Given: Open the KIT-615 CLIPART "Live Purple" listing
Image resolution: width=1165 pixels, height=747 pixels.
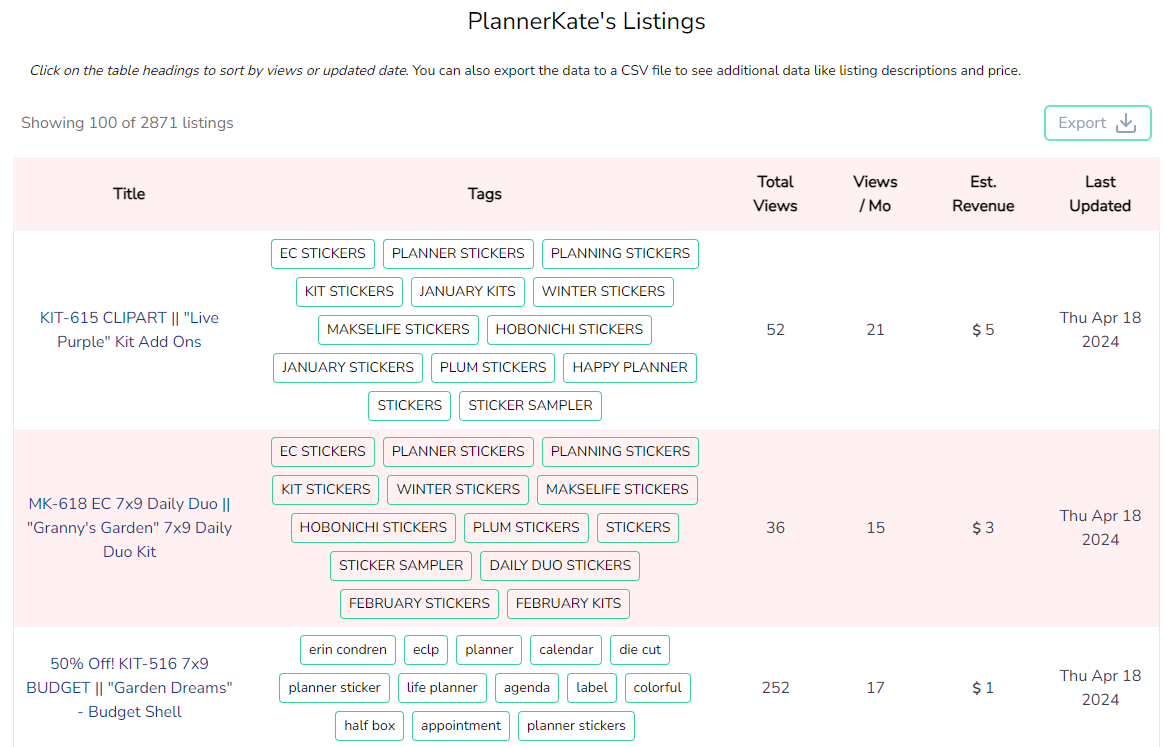Looking at the screenshot, I should point(129,330).
